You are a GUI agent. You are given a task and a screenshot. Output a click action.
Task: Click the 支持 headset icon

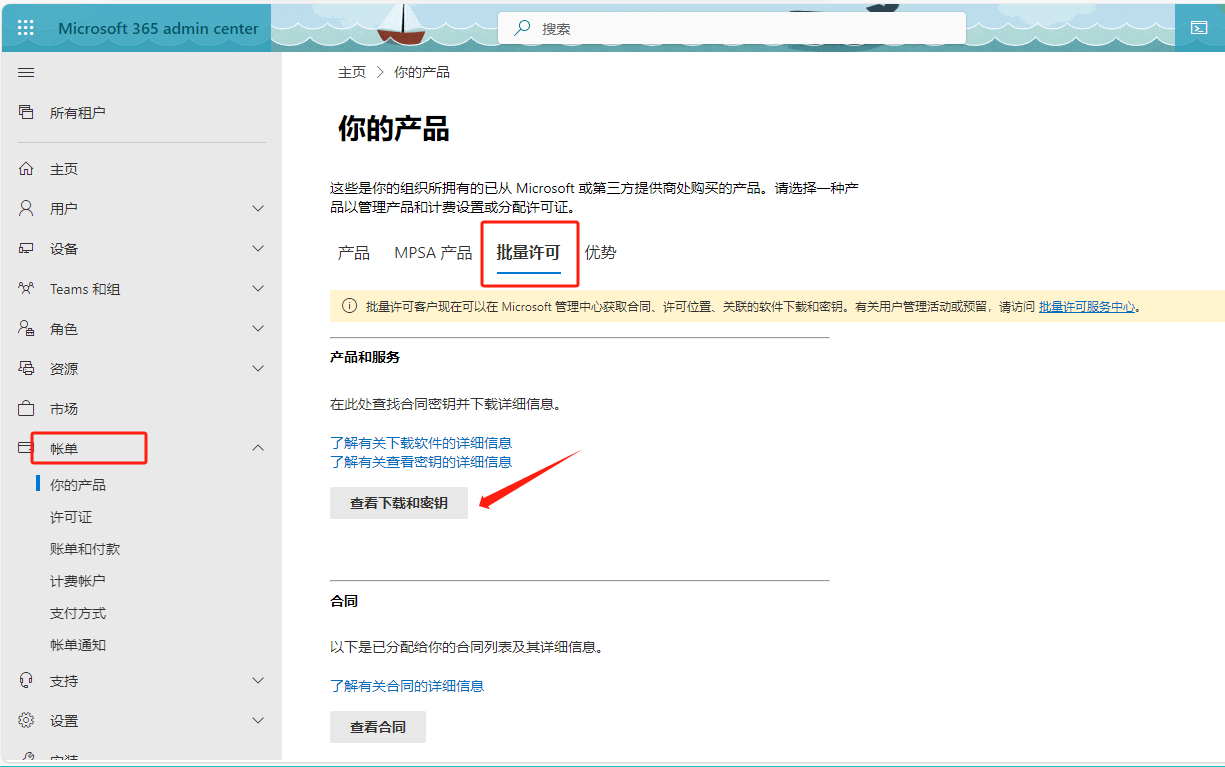coord(26,681)
